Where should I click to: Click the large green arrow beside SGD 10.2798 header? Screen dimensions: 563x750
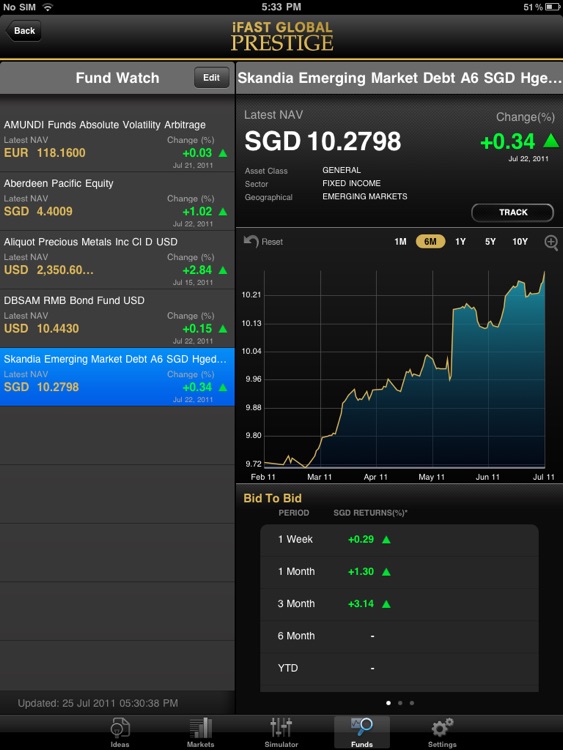tap(552, 141)
